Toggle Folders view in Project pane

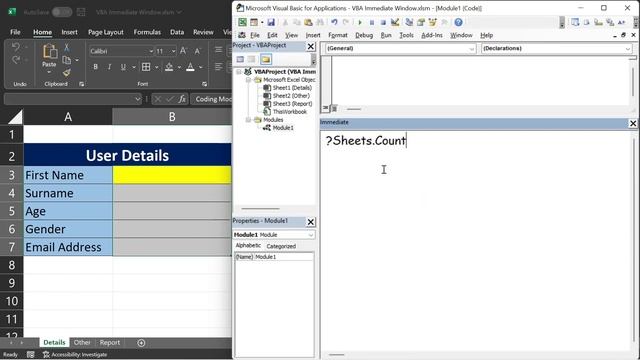click(x=266, y=59)
